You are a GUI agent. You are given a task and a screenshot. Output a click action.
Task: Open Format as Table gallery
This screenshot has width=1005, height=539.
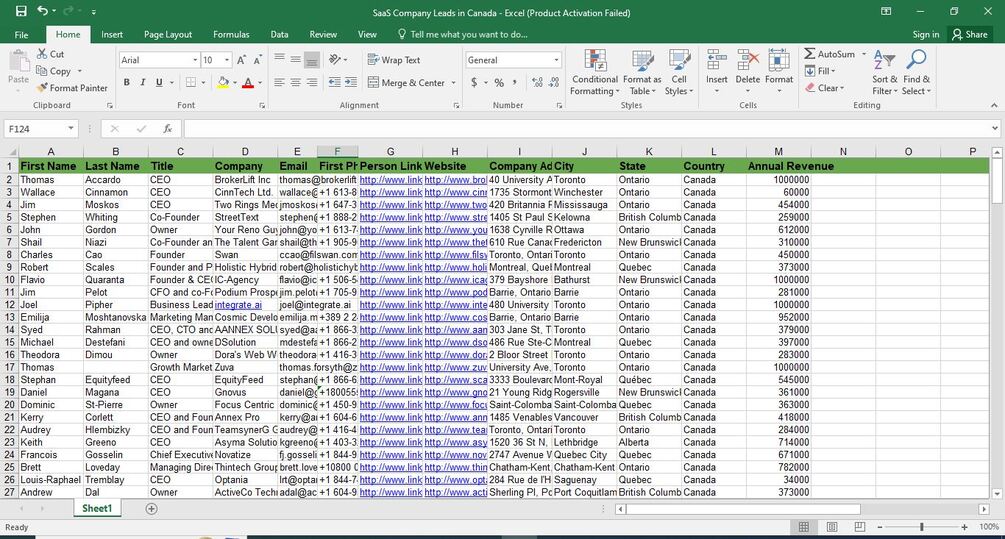(x=642, y=72)
